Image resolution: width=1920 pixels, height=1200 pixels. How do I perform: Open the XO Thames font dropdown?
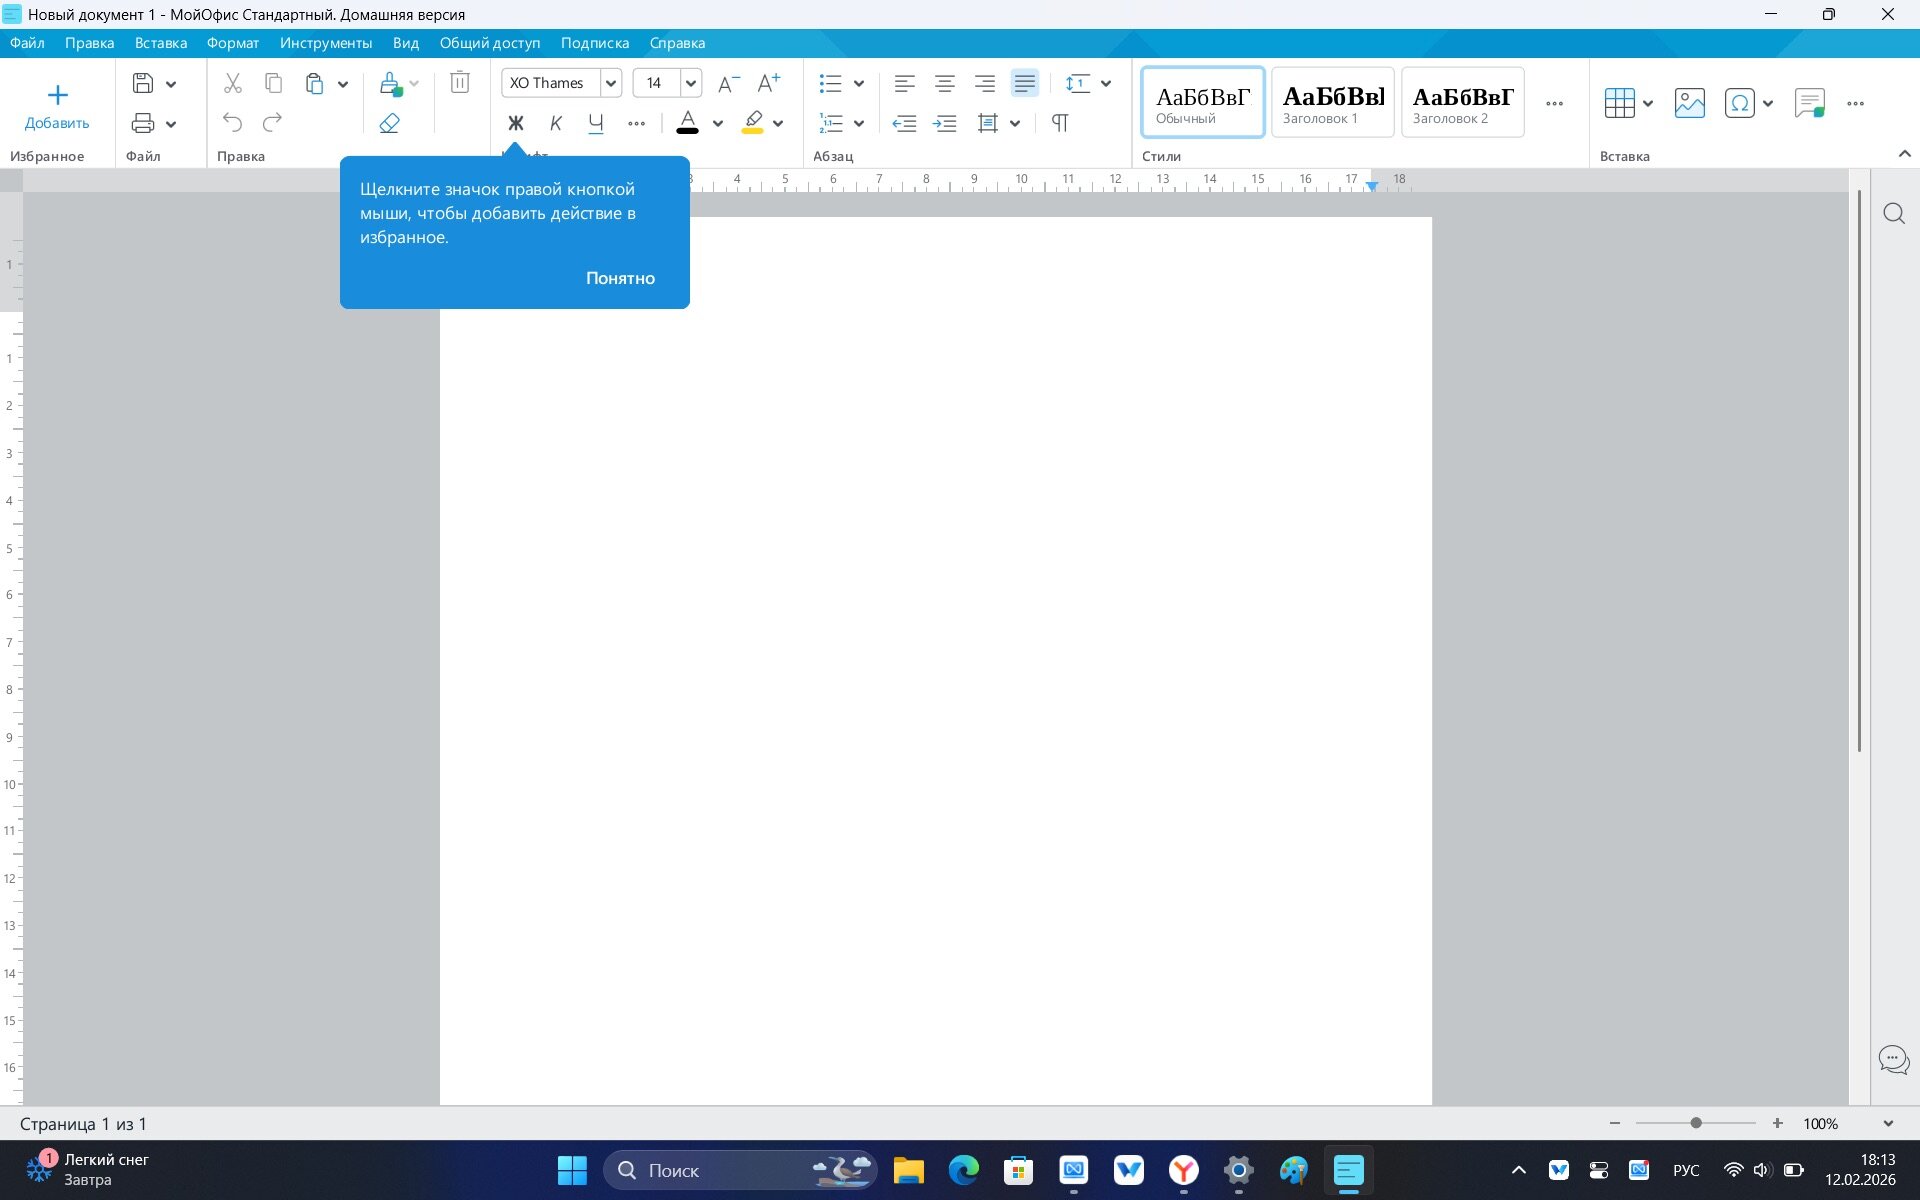[610, 83]
